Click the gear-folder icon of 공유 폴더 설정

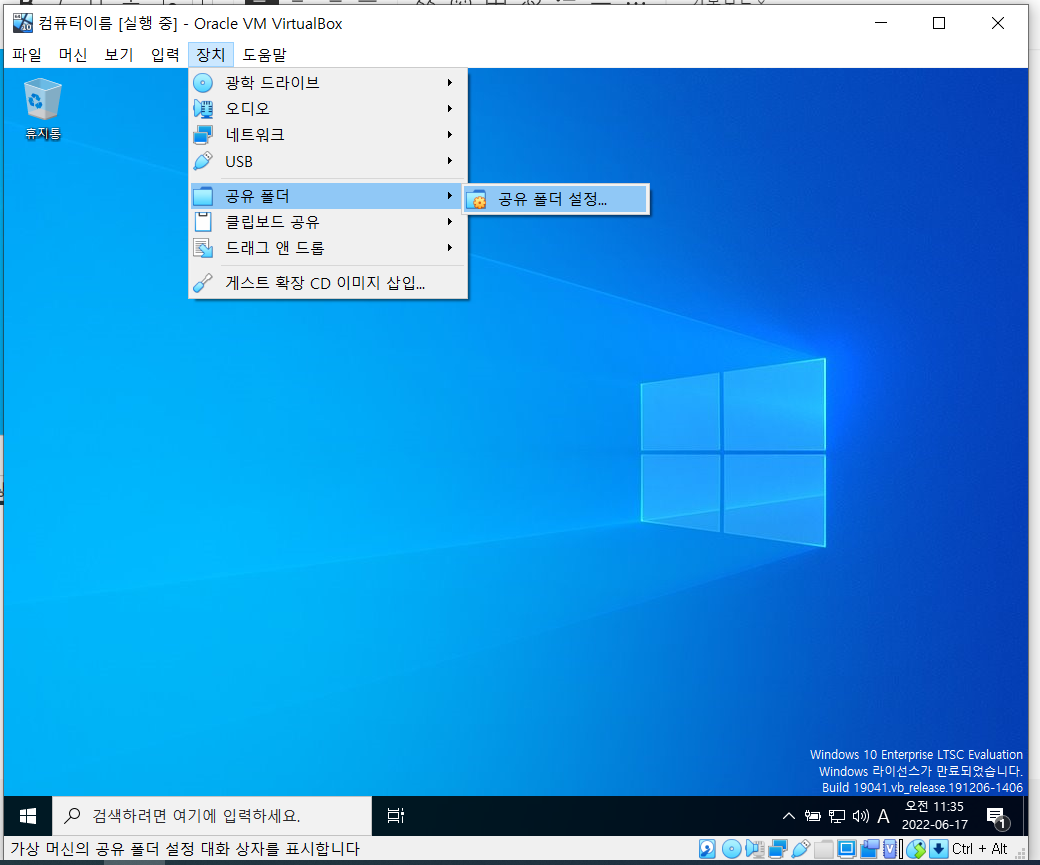tap(476, 200)
